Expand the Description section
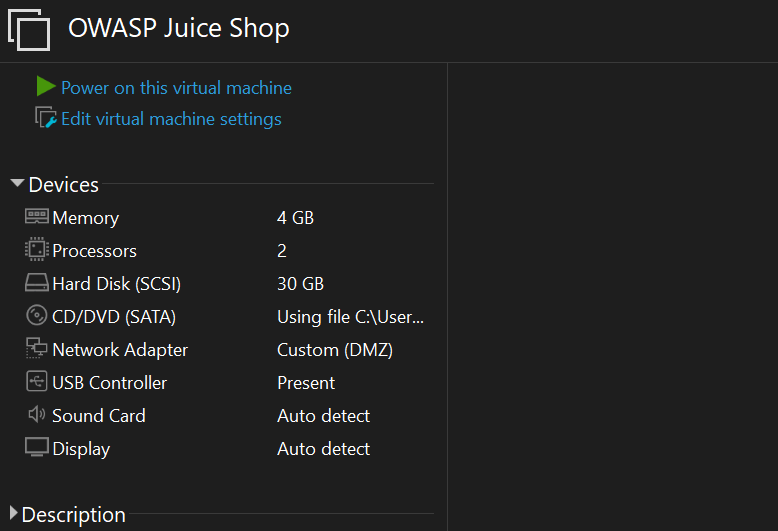This screenshot has width=778, height=531. point(14,514)
